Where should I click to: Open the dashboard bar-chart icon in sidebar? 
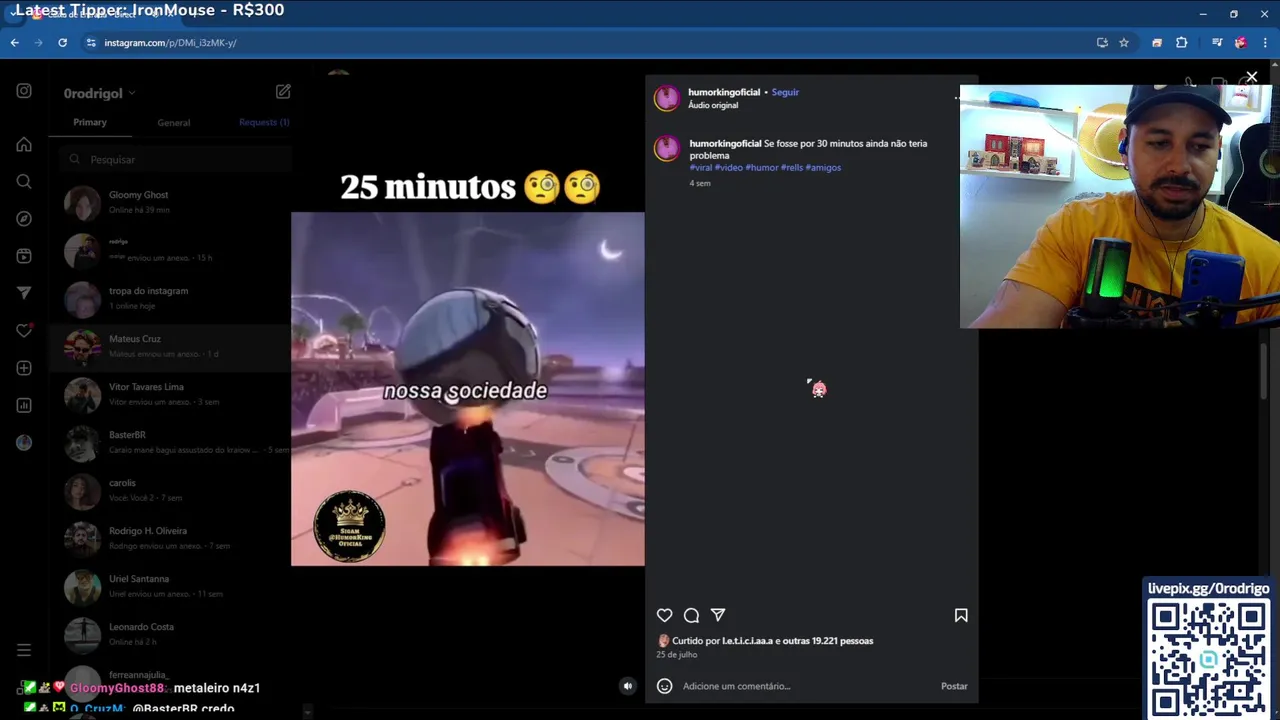pyautogui.click(x=24, y=405)
